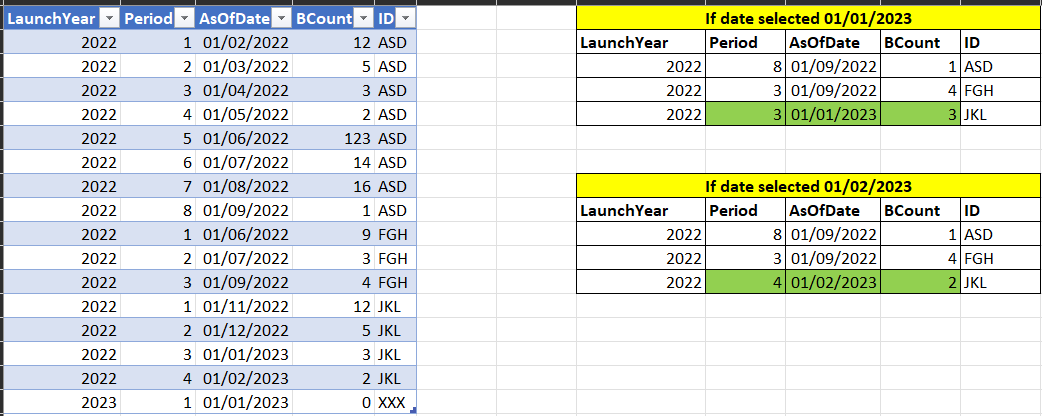
Task: Select cell with date 01/02/2022
Action: (x=244, y=43)
